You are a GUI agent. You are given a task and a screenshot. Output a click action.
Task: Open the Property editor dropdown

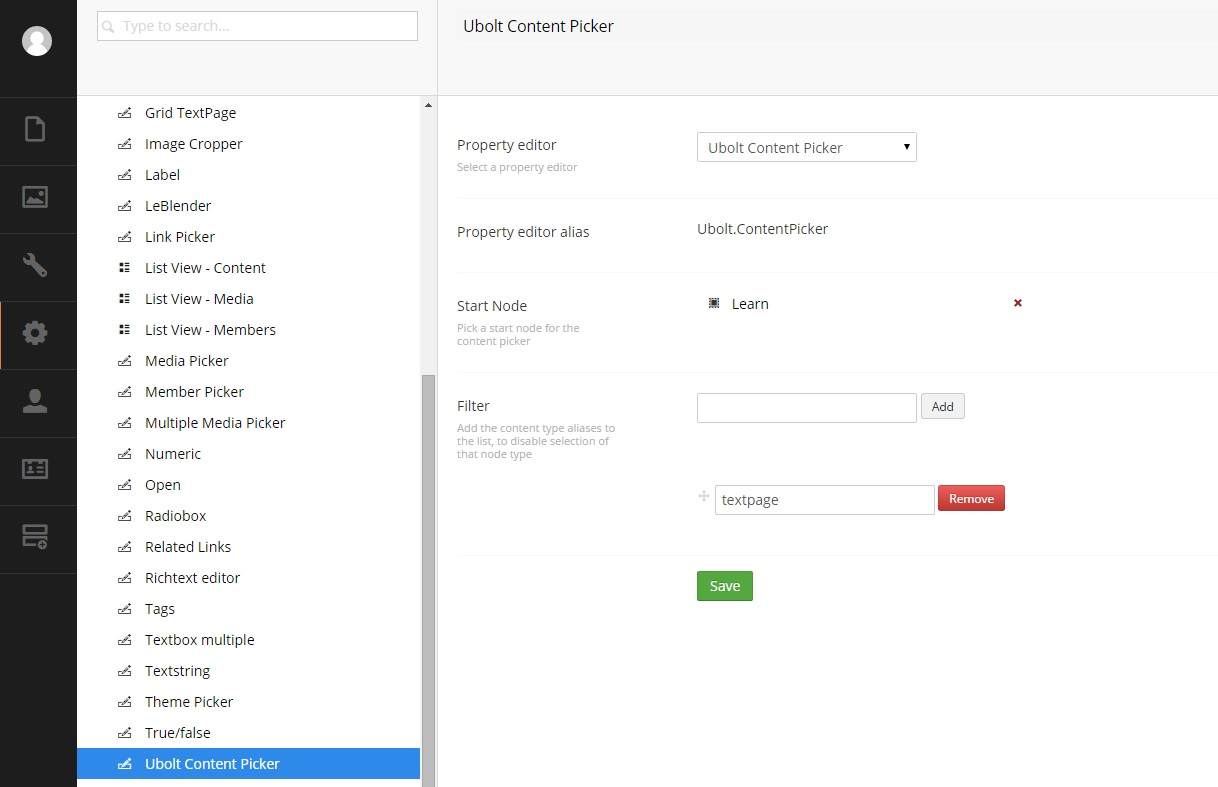(807, 147)
